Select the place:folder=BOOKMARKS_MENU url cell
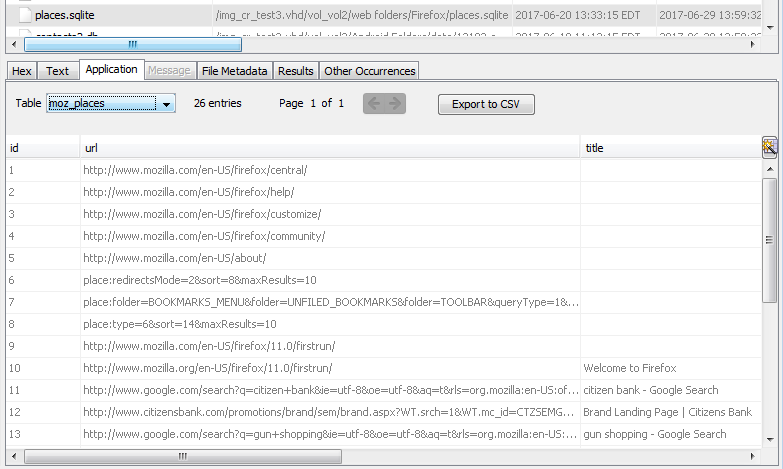The width and height of the screenshot is (783, 469). tap(330, 302)
